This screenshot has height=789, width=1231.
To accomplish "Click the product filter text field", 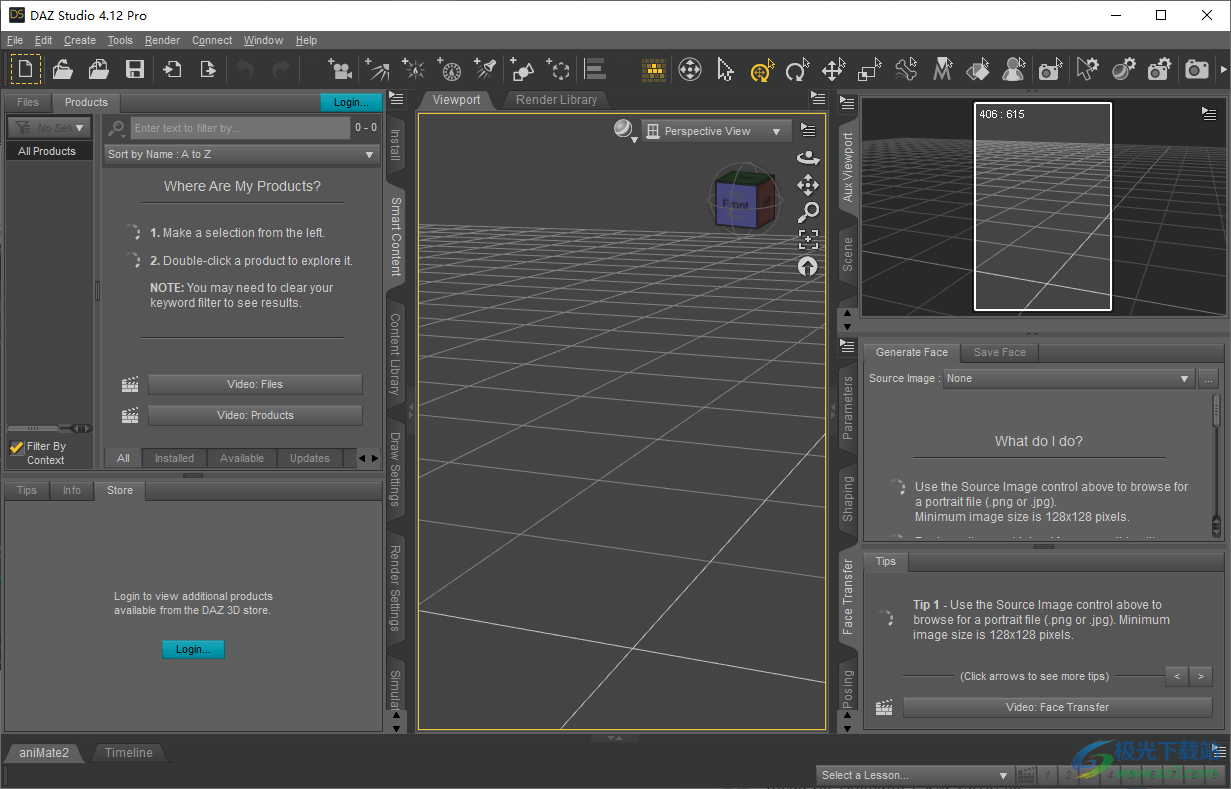I will [x=240, y=127].
